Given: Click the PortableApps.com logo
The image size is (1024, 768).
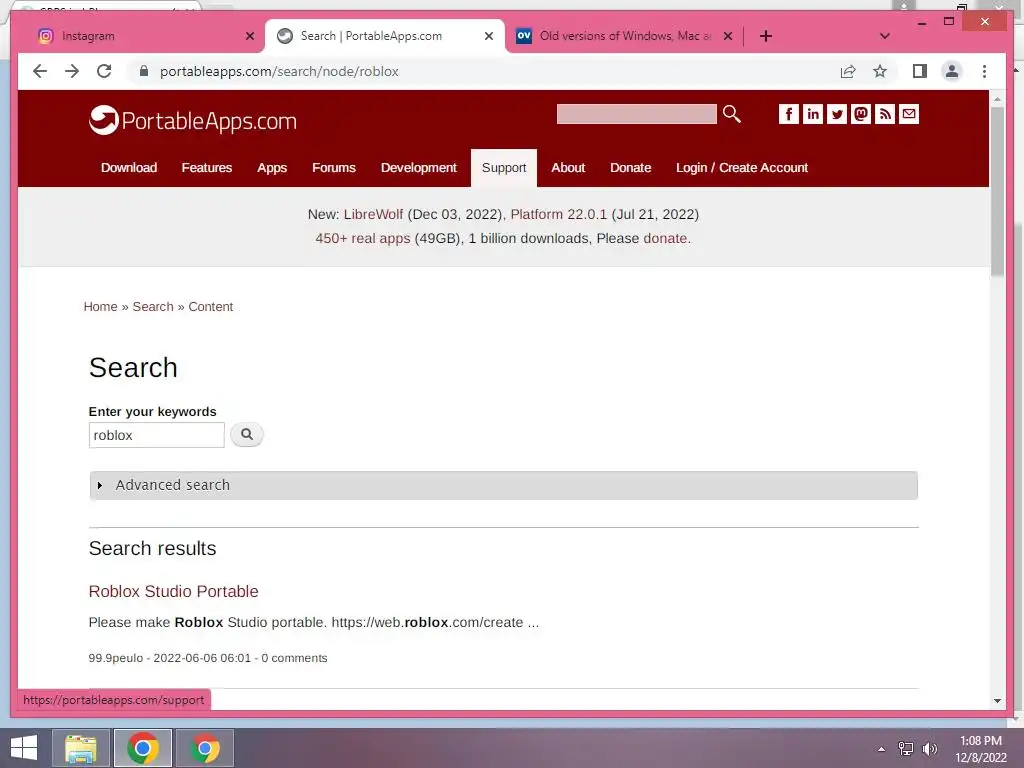Looking at the screenshot, I should click(x=193, y=120).
